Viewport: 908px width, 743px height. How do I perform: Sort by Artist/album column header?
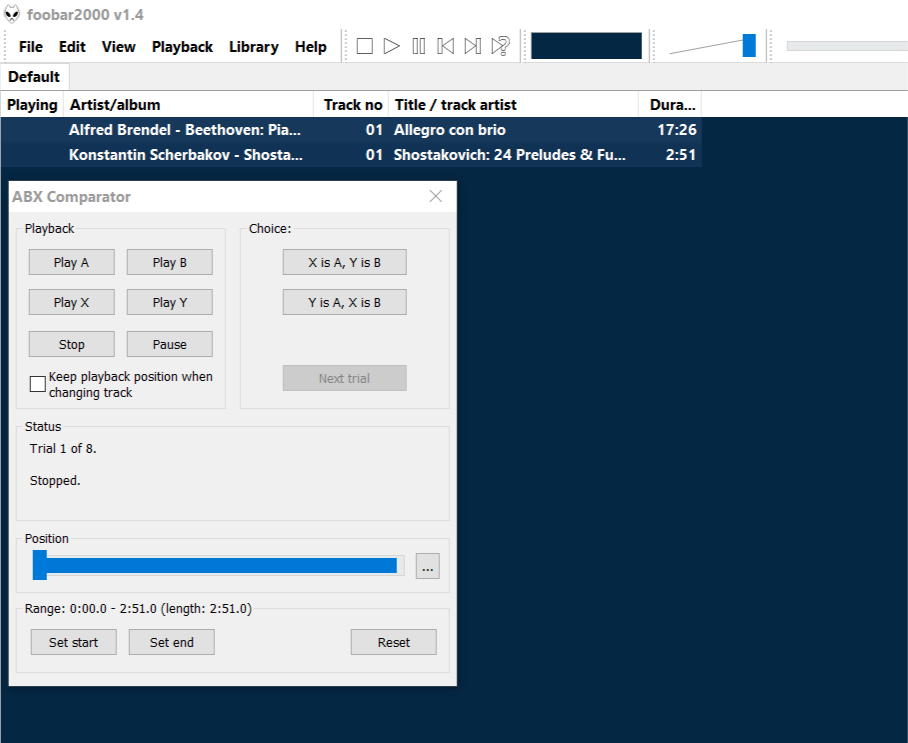188,105
